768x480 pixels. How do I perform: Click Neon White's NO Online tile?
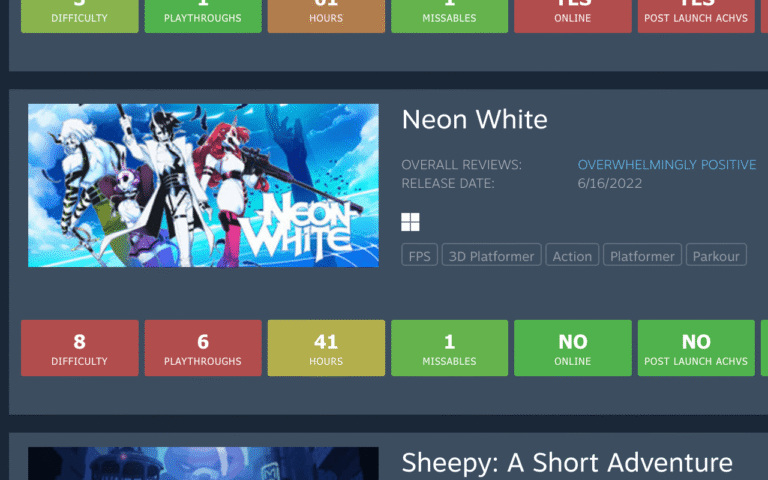573,348
